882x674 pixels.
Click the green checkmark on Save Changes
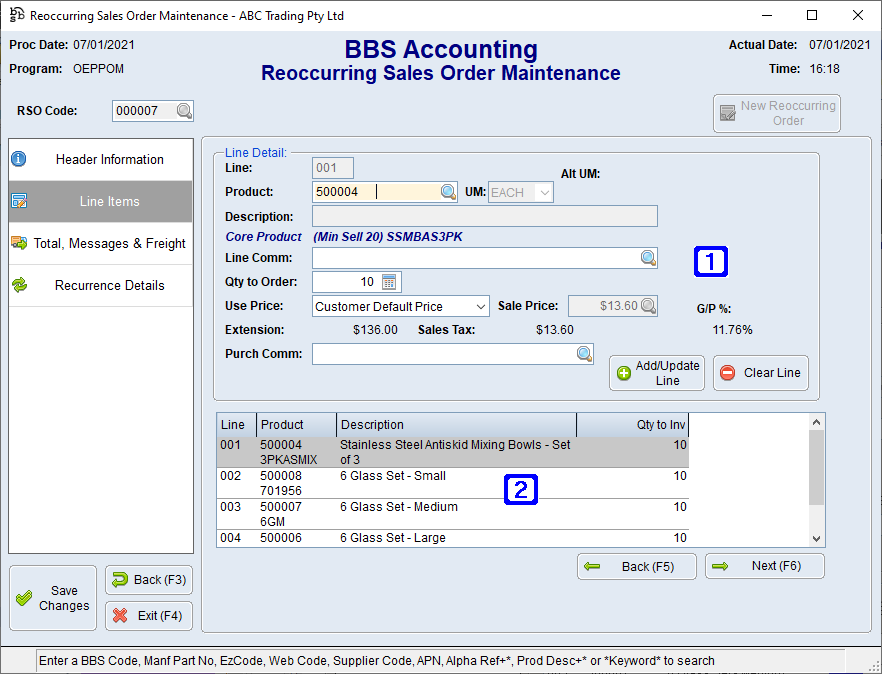[25, 597]
